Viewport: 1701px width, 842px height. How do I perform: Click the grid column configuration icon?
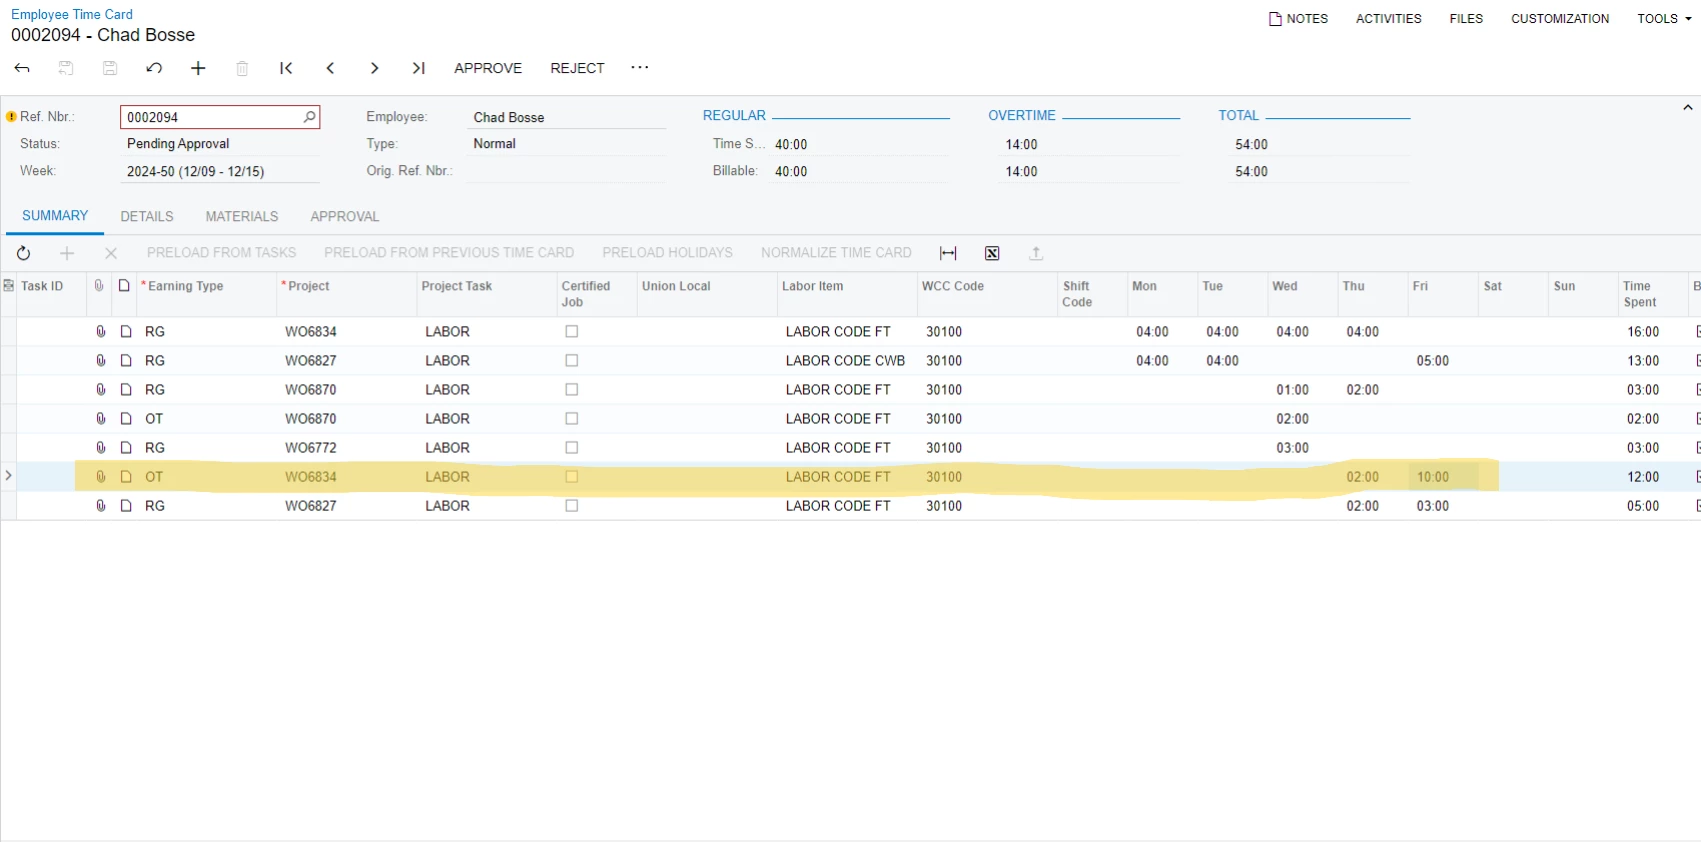[8, 286]
